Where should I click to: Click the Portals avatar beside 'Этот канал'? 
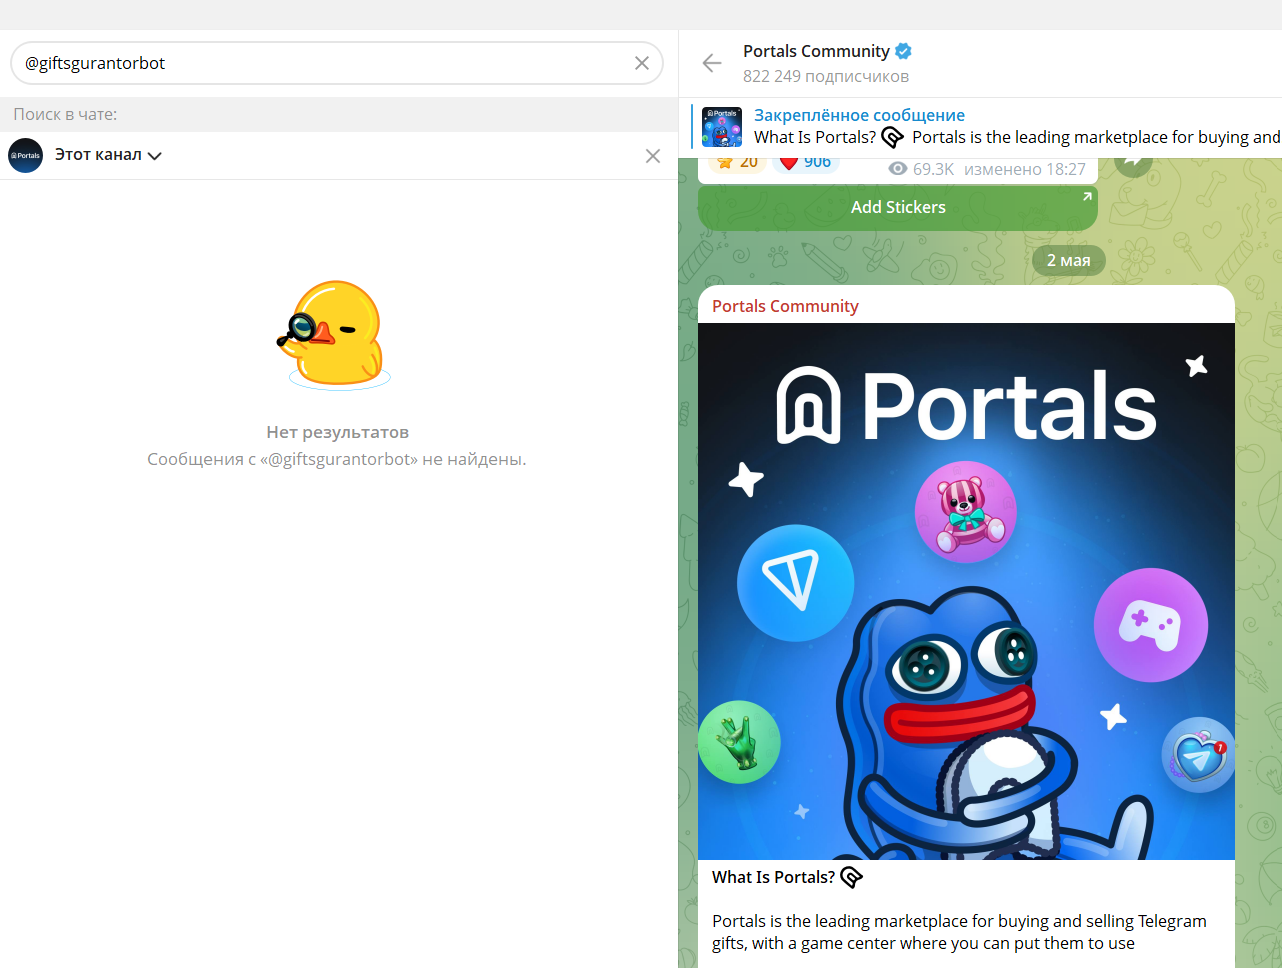click(x=26, y=156)
